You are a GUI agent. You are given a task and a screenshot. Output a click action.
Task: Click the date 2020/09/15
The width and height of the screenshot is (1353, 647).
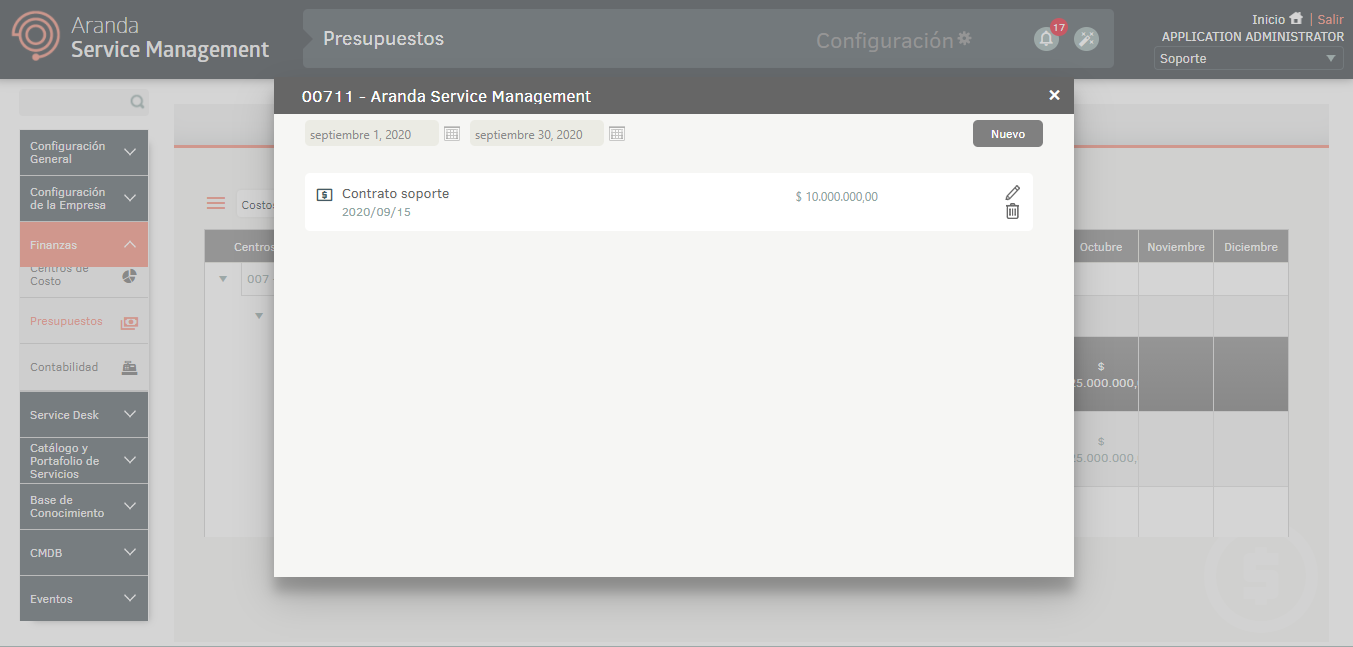coord(376,212)
